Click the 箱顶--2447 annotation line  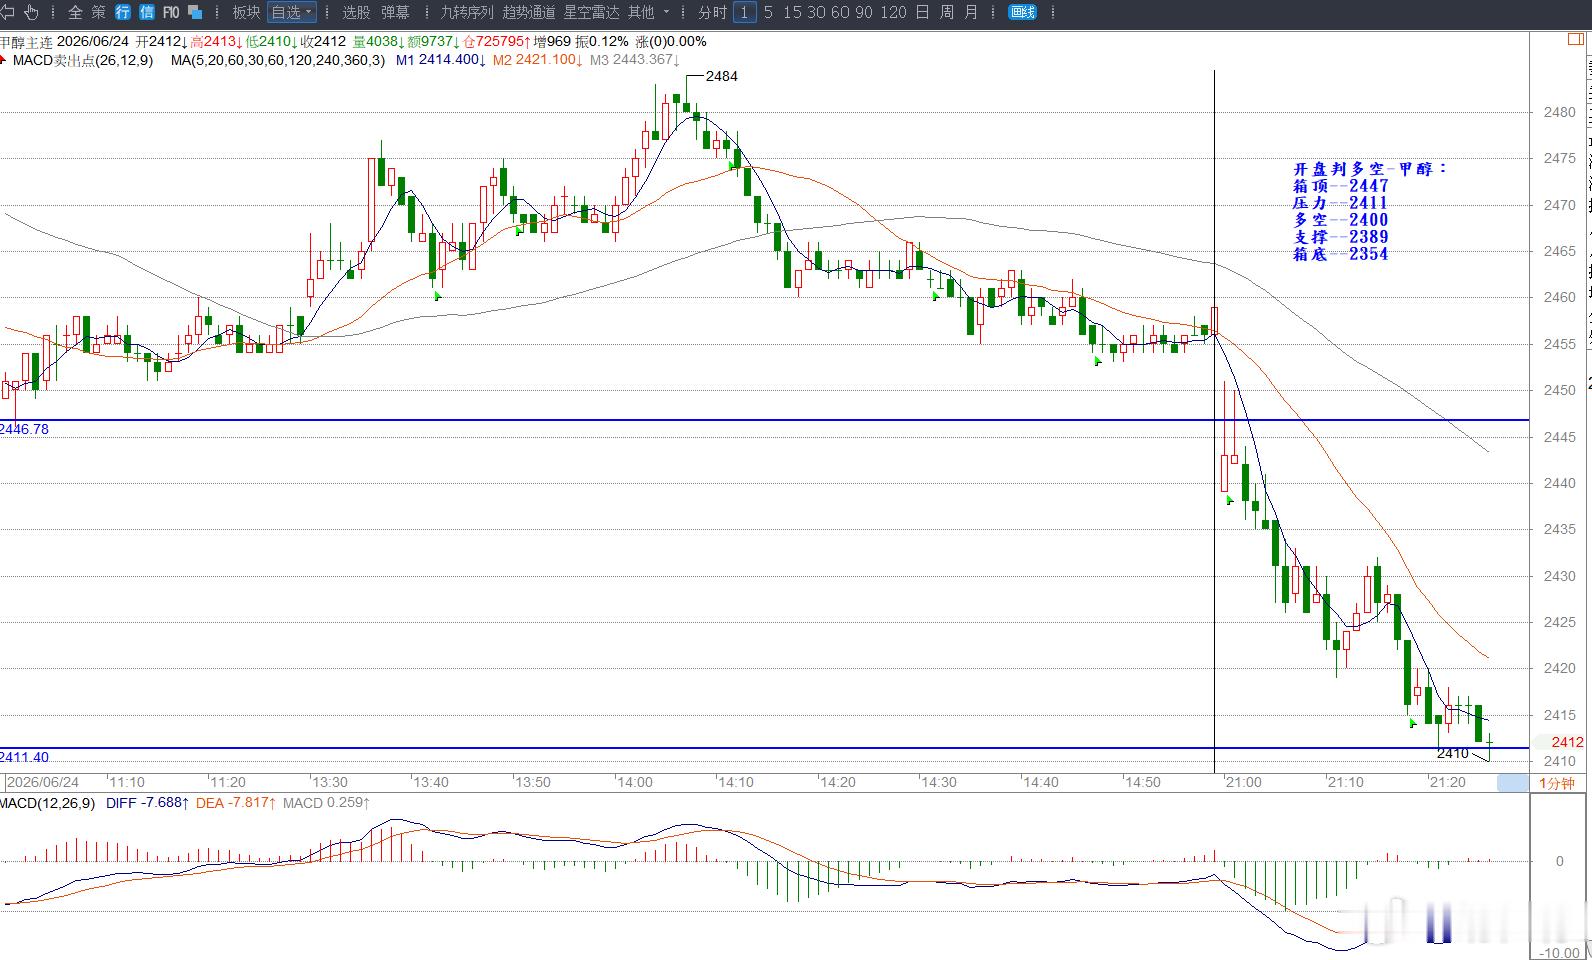click(1340, 186)
